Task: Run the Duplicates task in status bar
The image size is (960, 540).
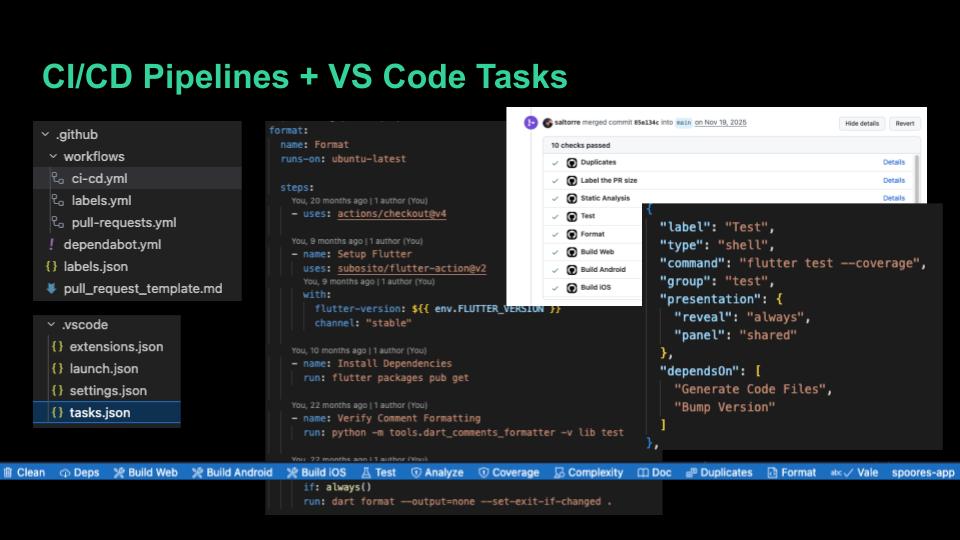Action: [x=719, y=473]
